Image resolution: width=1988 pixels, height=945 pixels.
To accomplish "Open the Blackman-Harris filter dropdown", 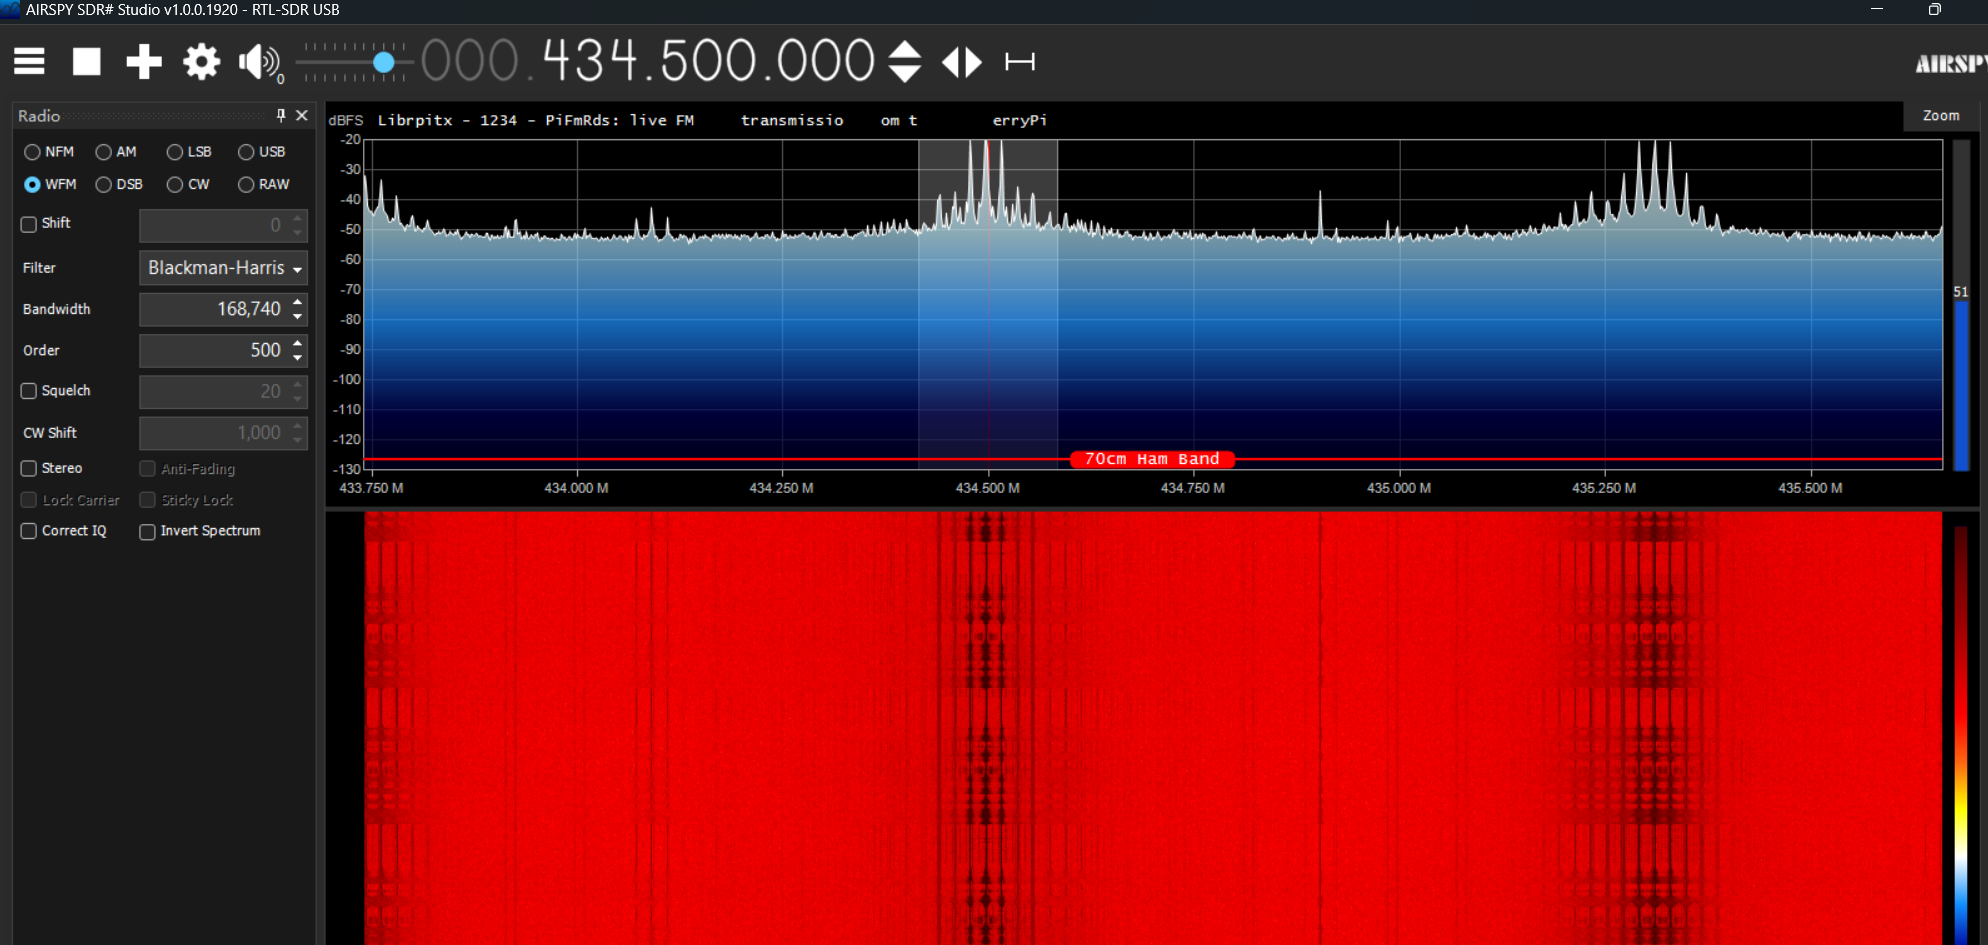I will coord(223,268).
